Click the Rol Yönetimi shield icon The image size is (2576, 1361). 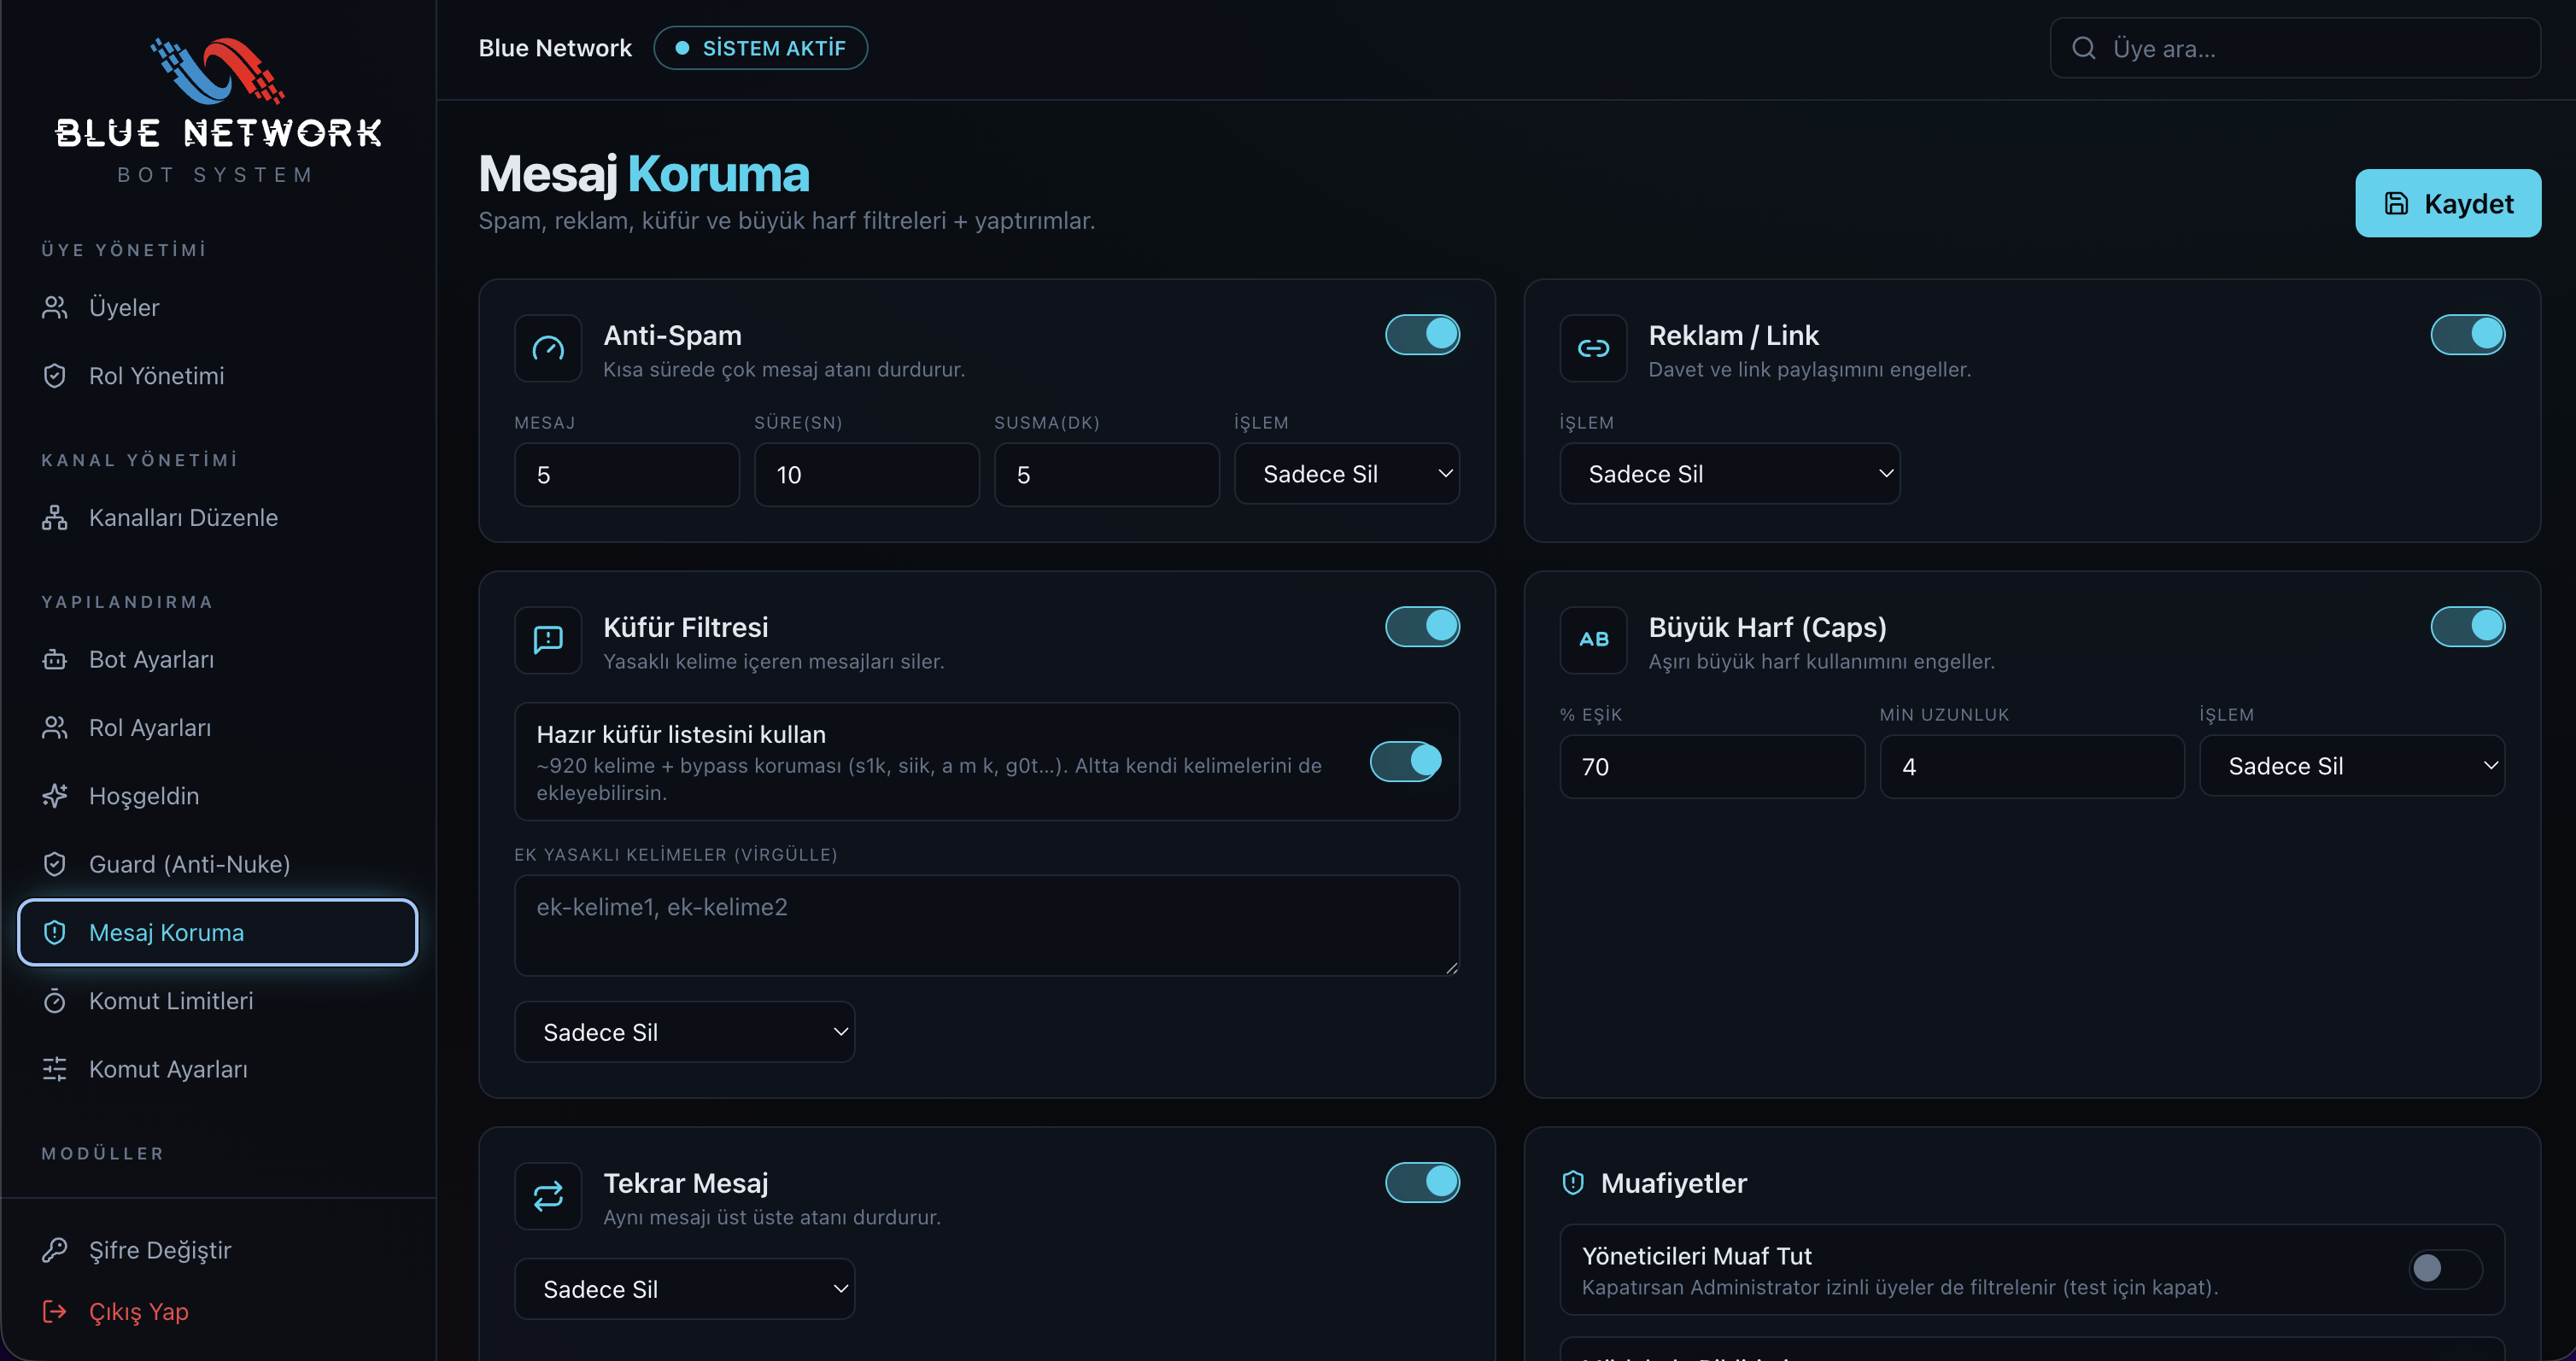[55, 376]
